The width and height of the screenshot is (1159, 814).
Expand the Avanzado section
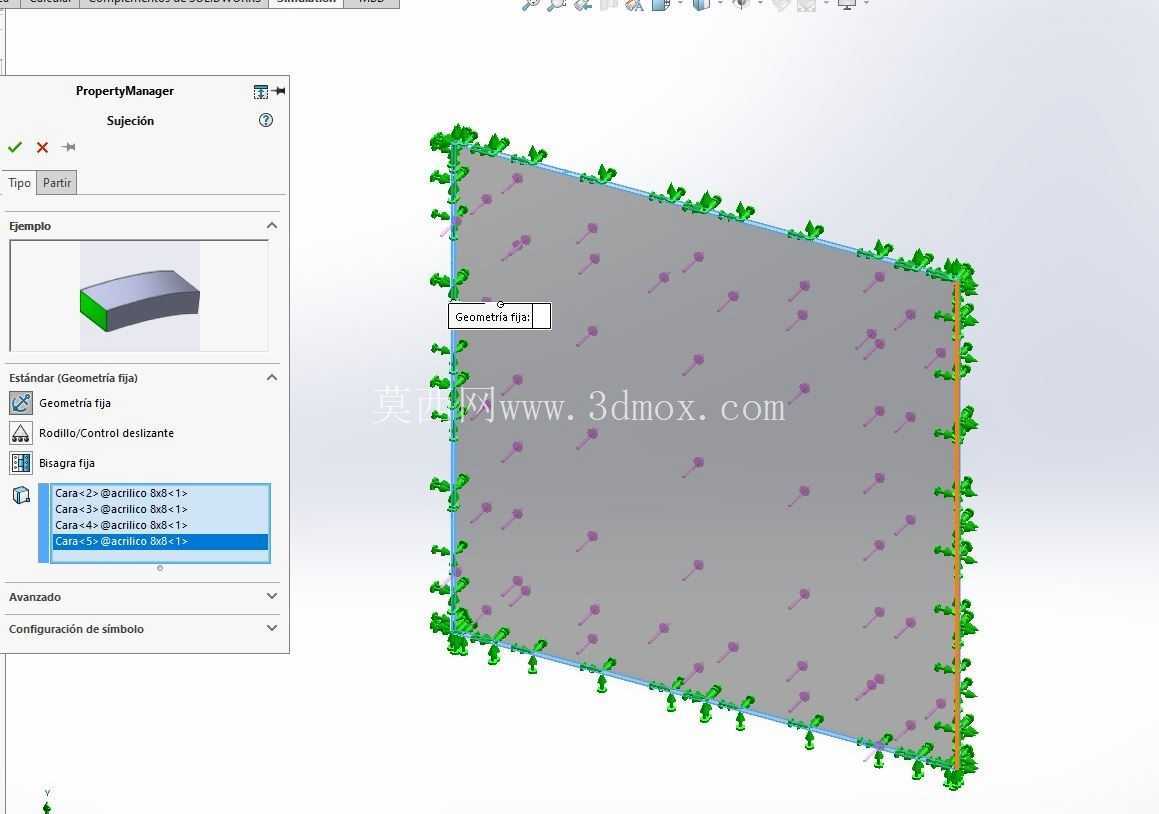[x=272, y=596]
